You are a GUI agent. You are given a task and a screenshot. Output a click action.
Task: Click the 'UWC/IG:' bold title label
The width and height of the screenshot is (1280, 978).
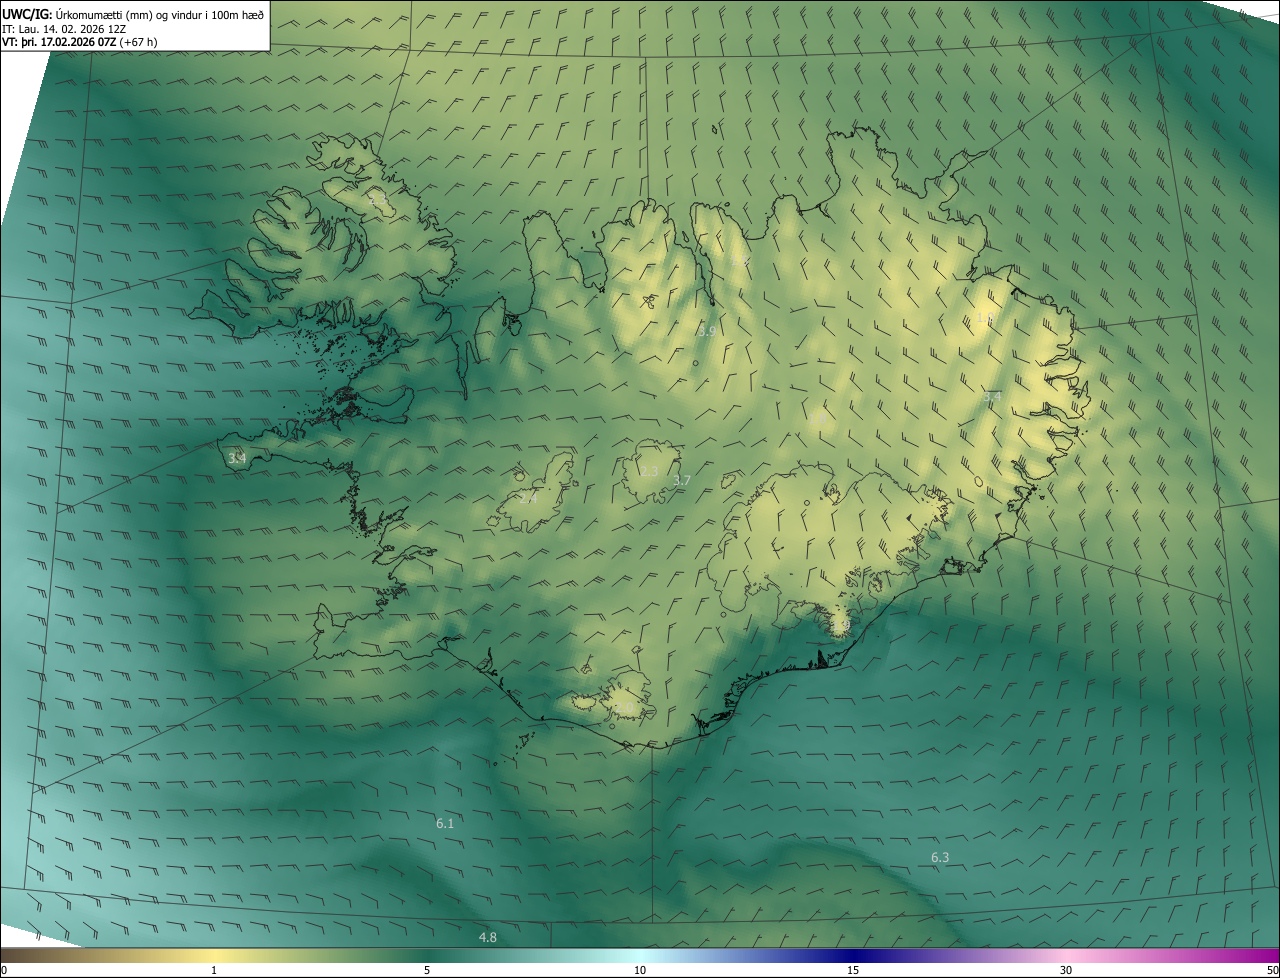[27, 14]
